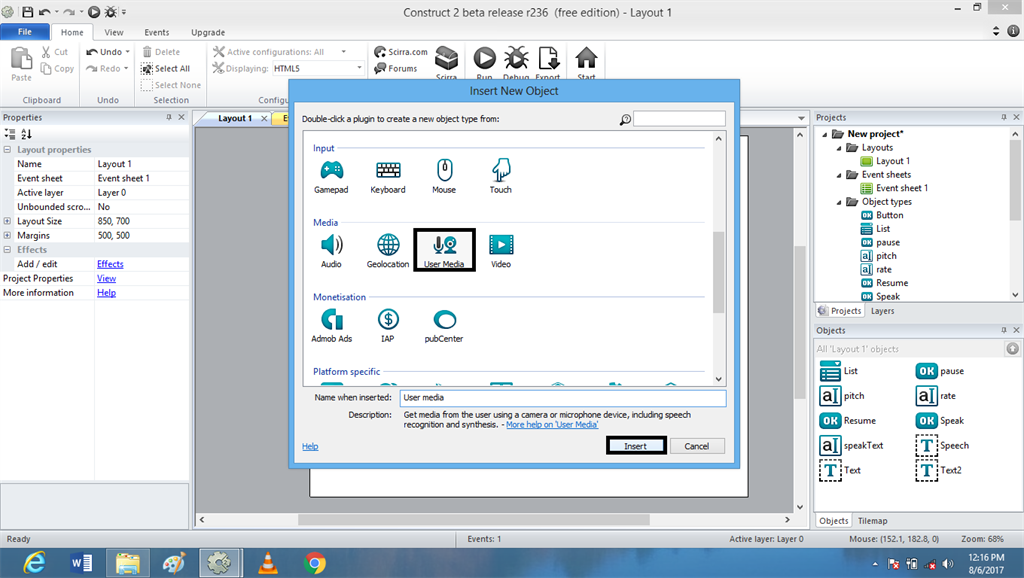1024x578 pixels.
Task: Open the Undo dropdown arrow
Action: 127,52
